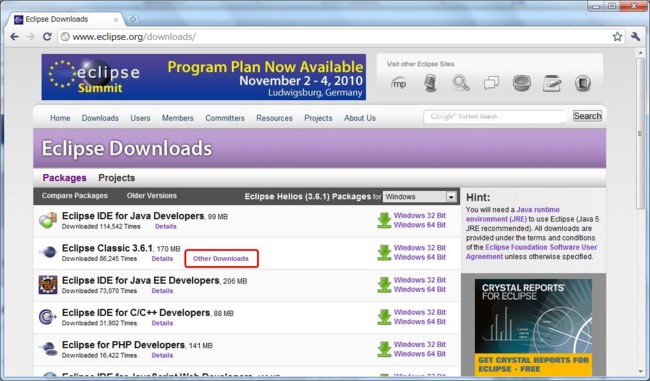This screenshot has height=381, width=650.
Task: Click the Crystal Reports for Eclipse ad
Action: click(x=533, y=327)
